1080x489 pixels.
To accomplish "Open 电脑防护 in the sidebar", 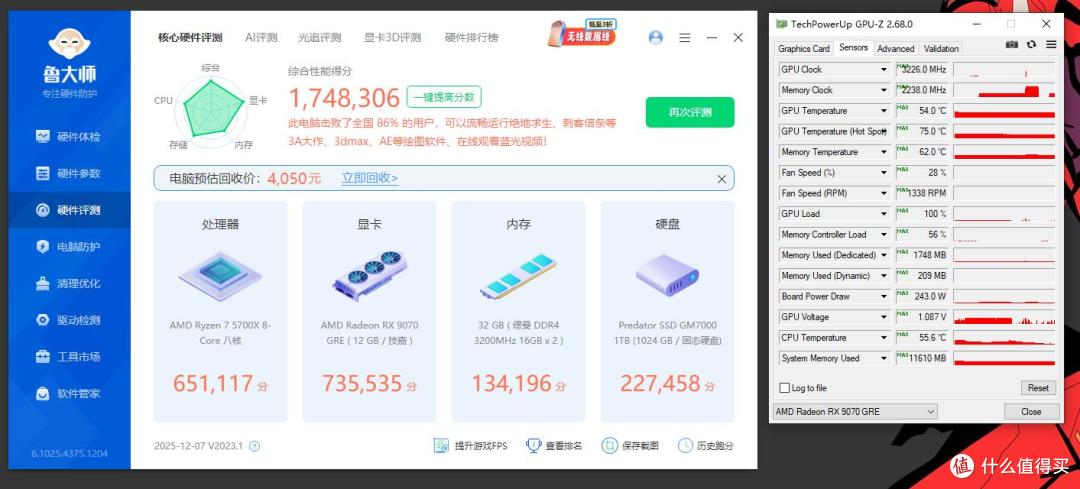I will click(x=68, y=247).
